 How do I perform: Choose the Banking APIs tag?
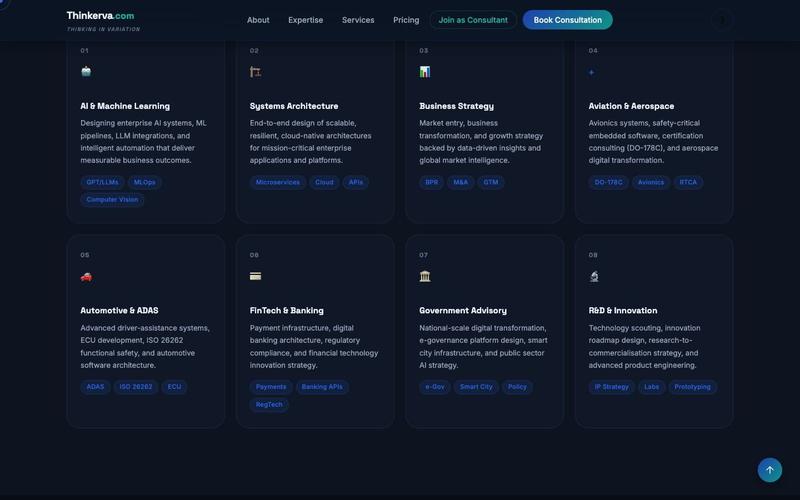pos(322,387)
